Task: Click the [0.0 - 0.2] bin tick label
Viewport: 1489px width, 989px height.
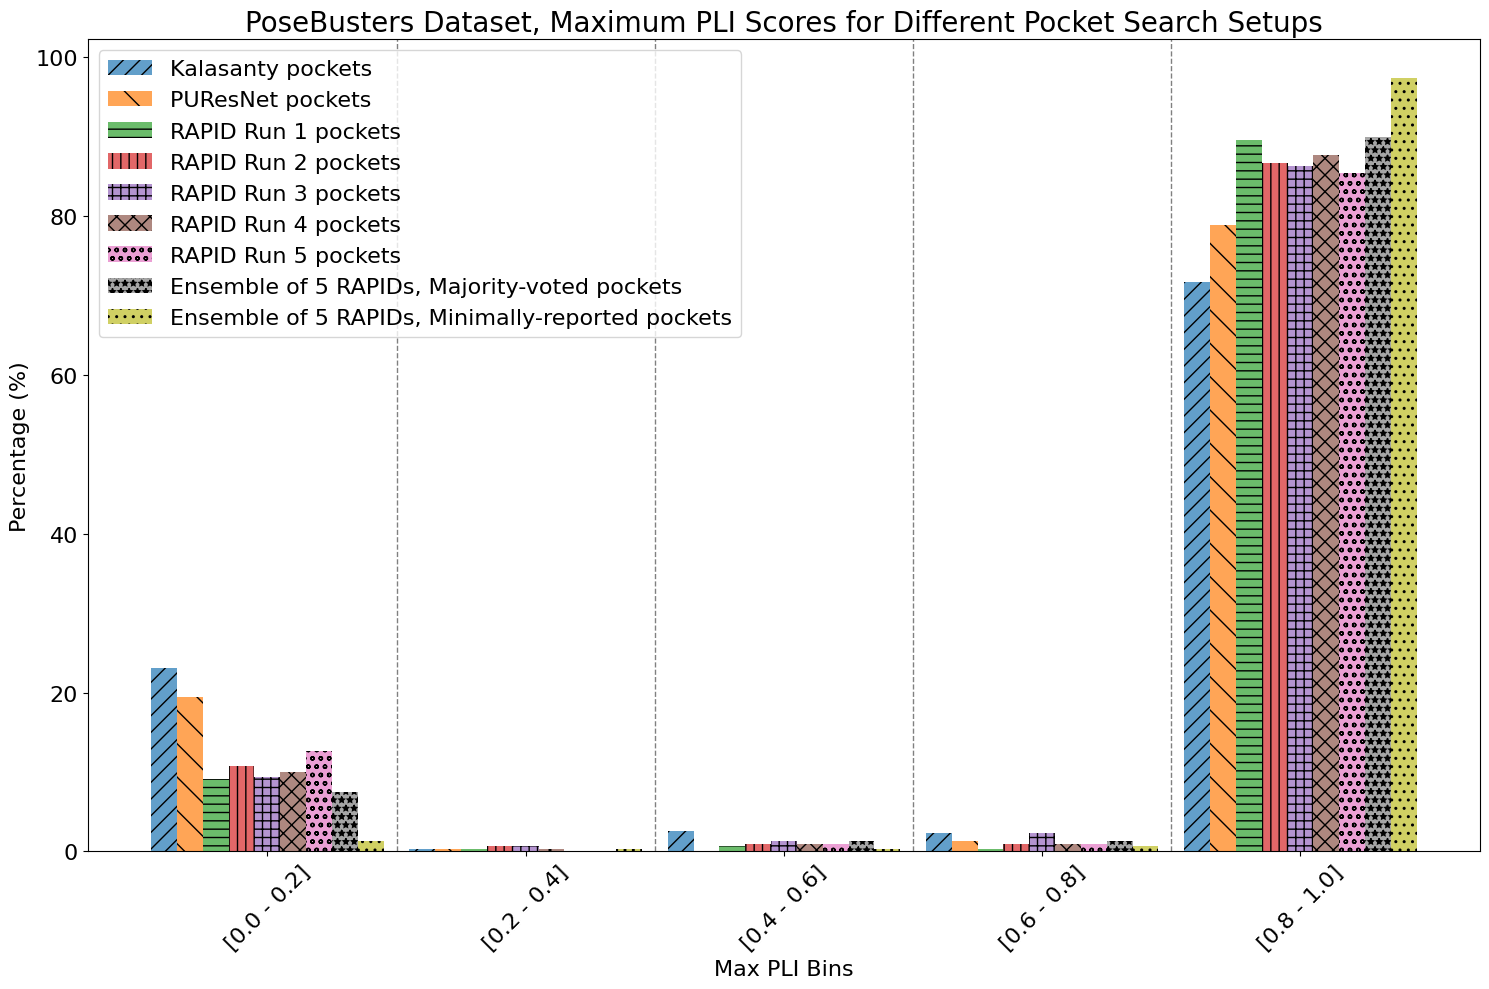Action: coord(267,910)
